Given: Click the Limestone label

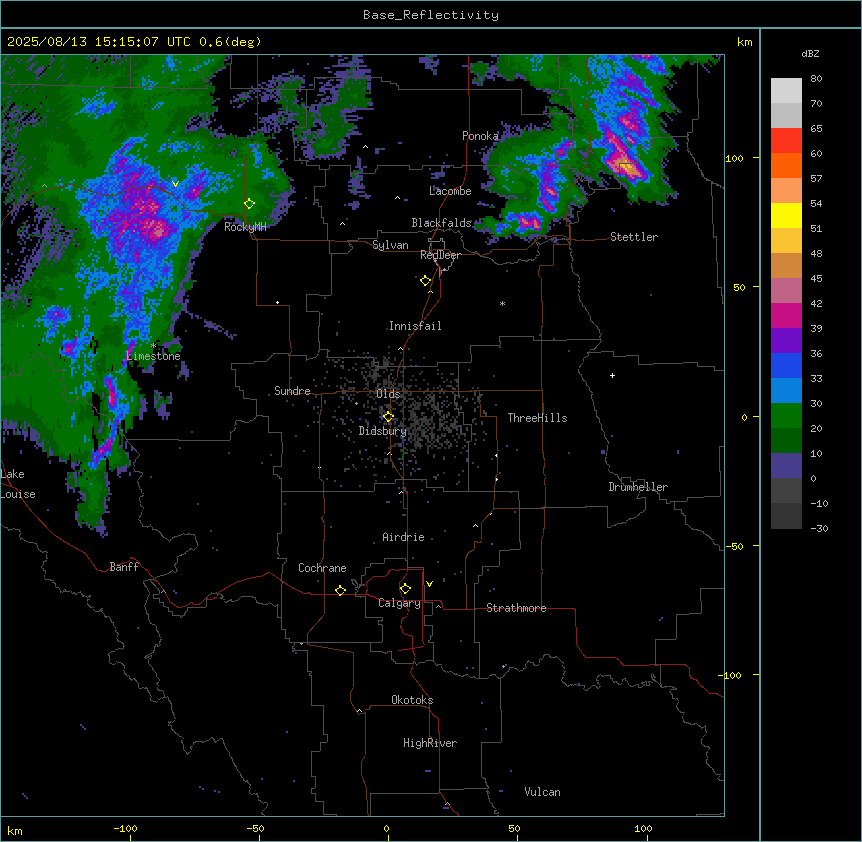Looking at the screenshot, I should (x=153, y=356).
